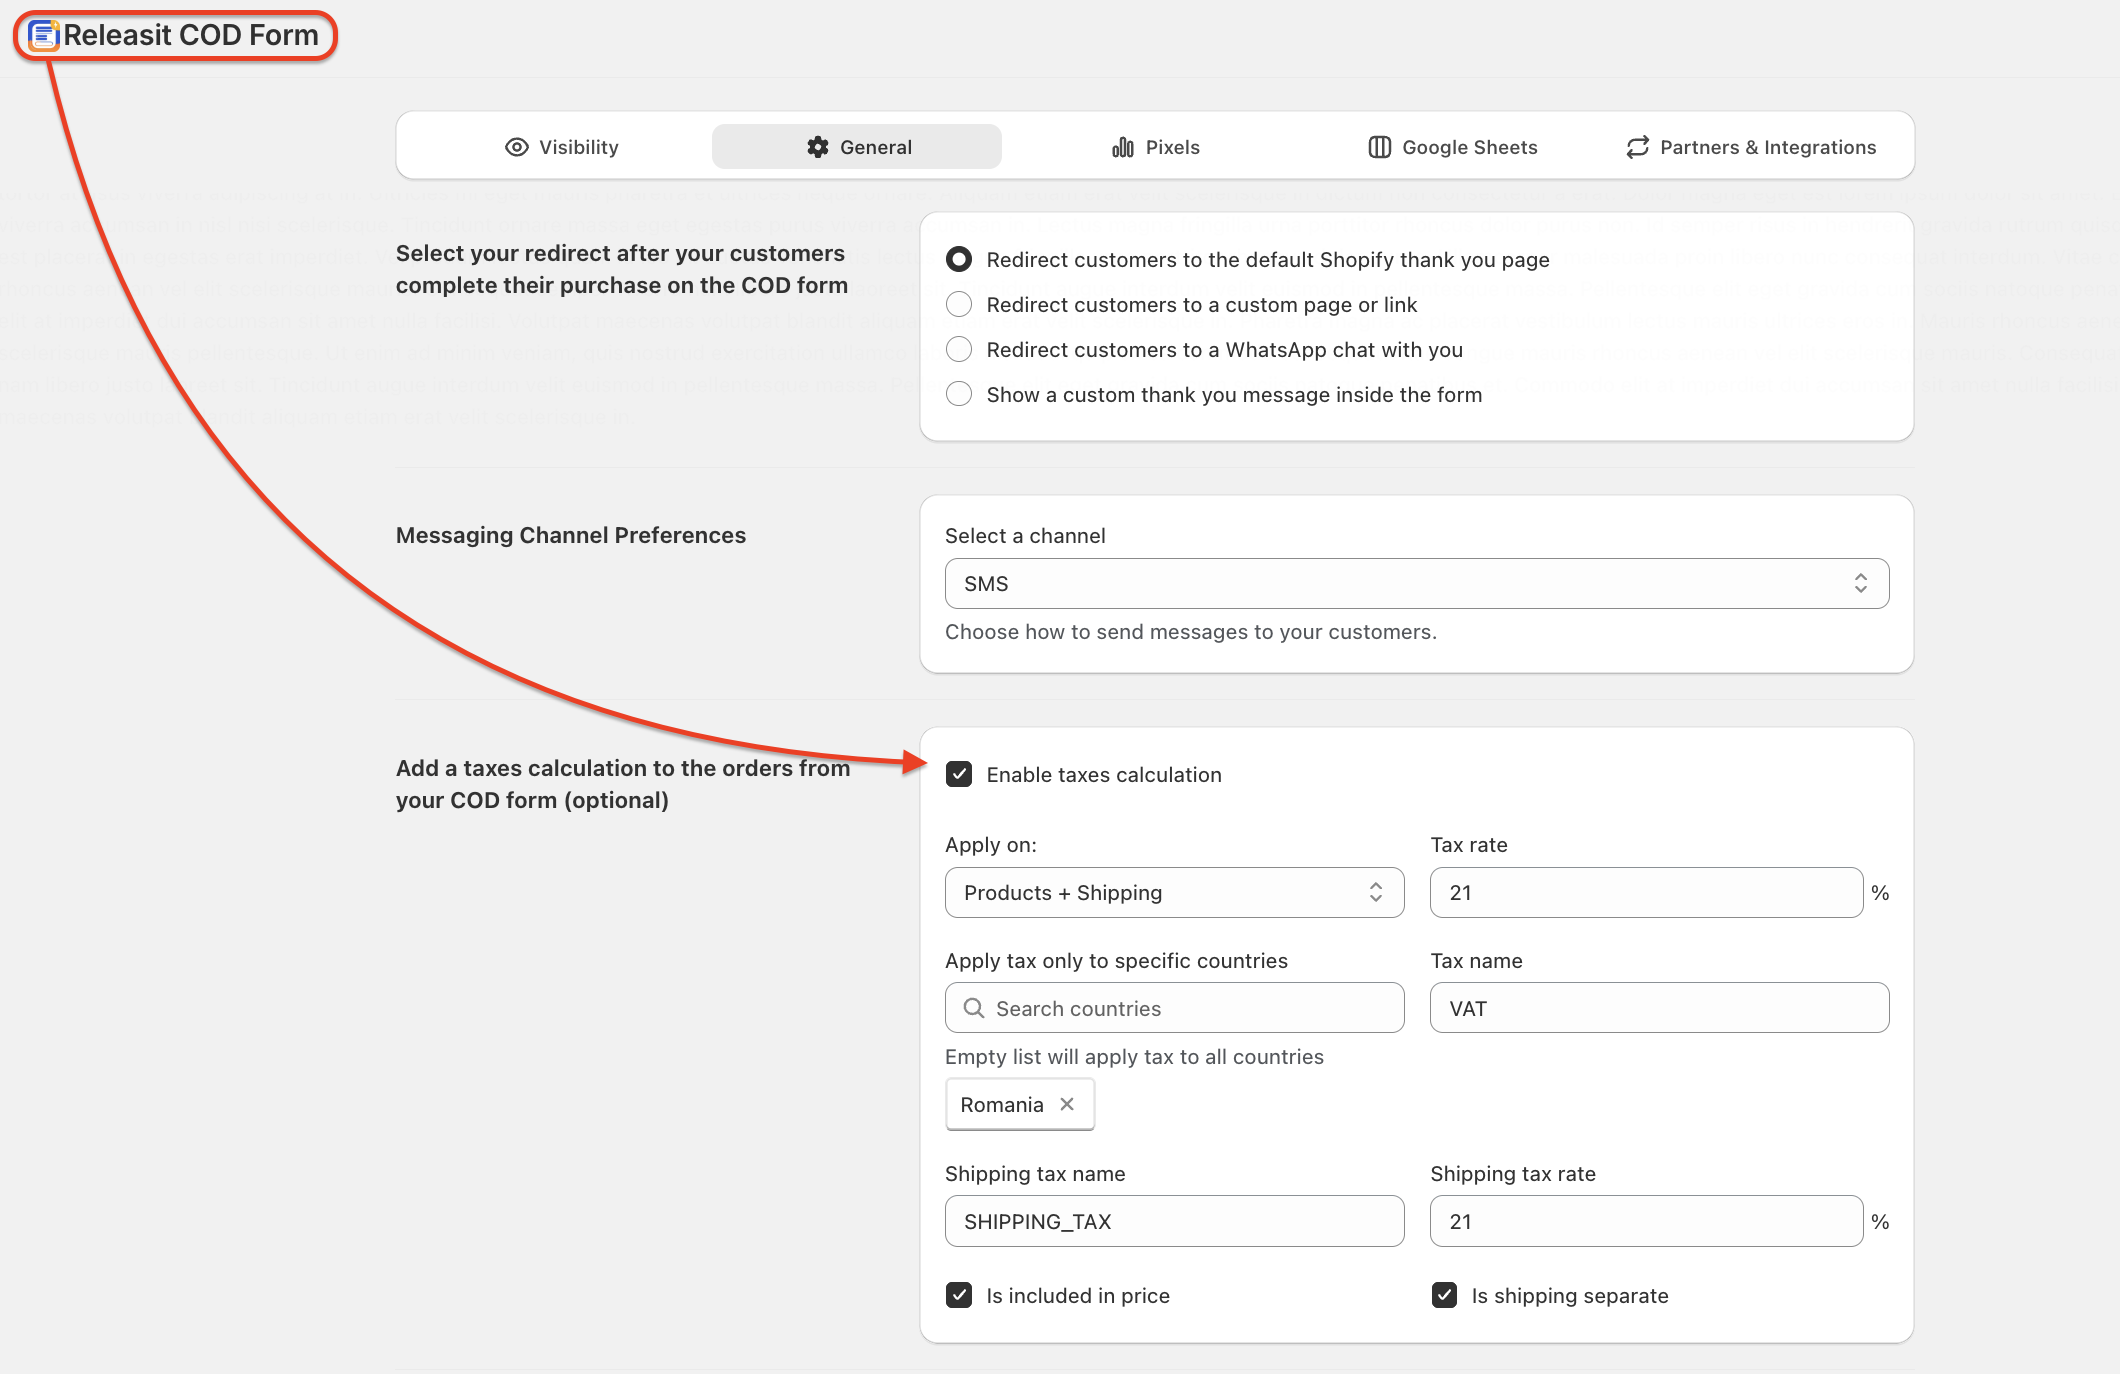
Task: Open the SMS channel dropdown
Action: pos(1416,583)
